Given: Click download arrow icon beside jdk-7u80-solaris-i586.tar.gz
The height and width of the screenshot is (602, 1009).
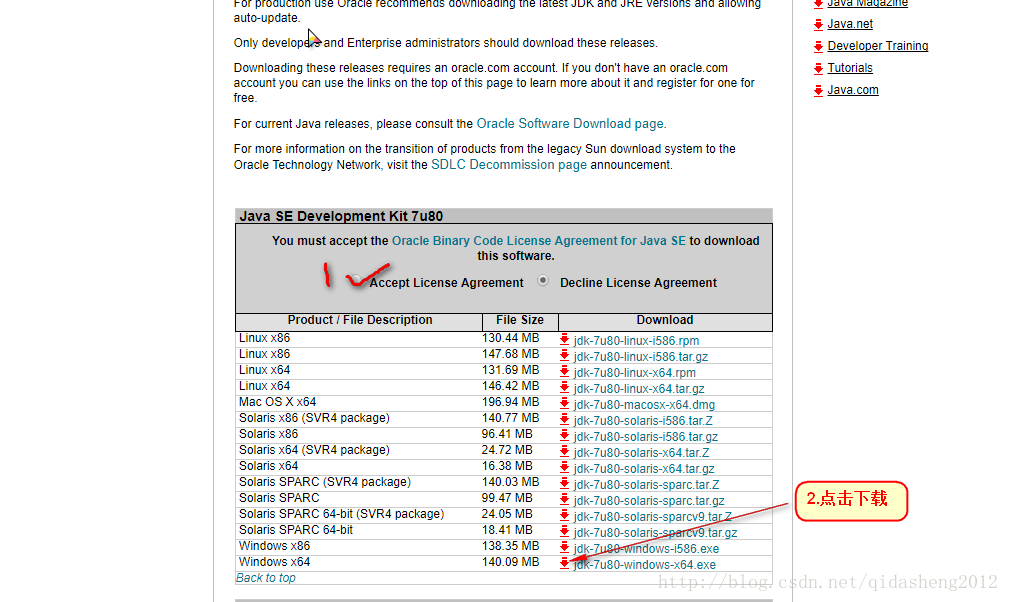Looking at the screenshot, I should pyautogui.click(x=564, y=435).
